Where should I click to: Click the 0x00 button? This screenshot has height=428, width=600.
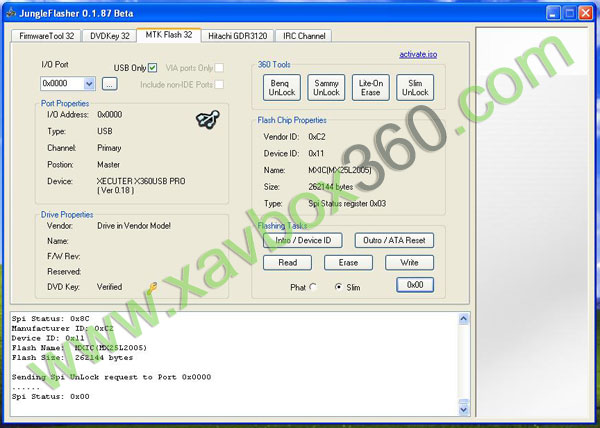(x=415, y=285)
